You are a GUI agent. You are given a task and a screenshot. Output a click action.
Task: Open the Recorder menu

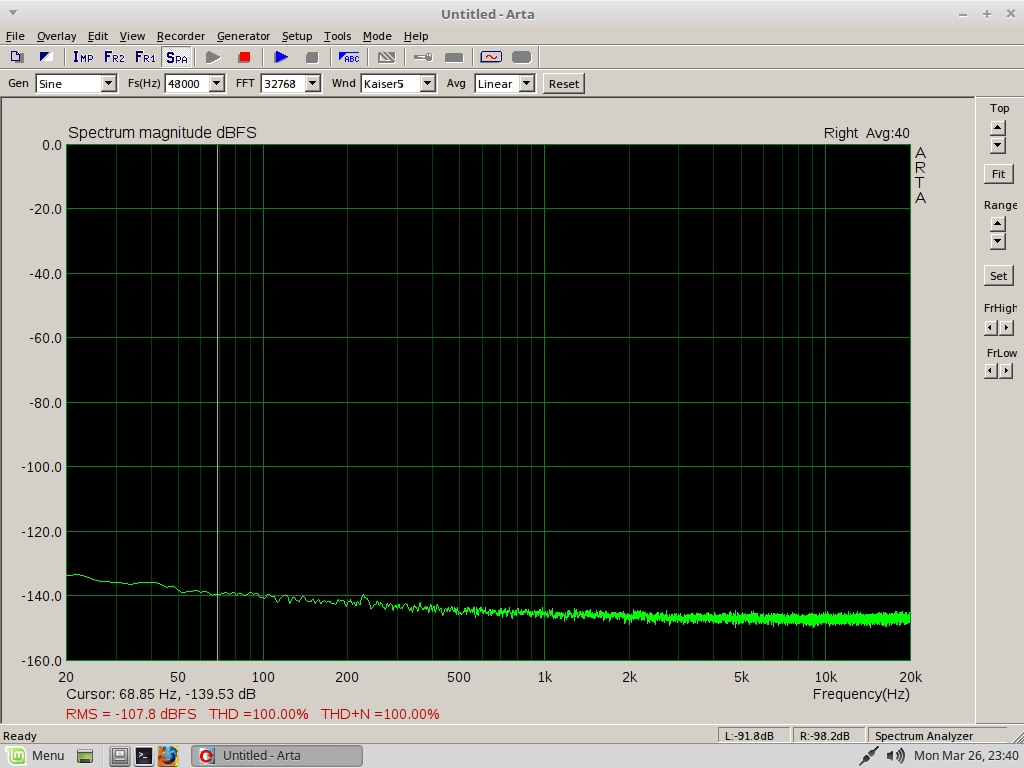[181, 36]
